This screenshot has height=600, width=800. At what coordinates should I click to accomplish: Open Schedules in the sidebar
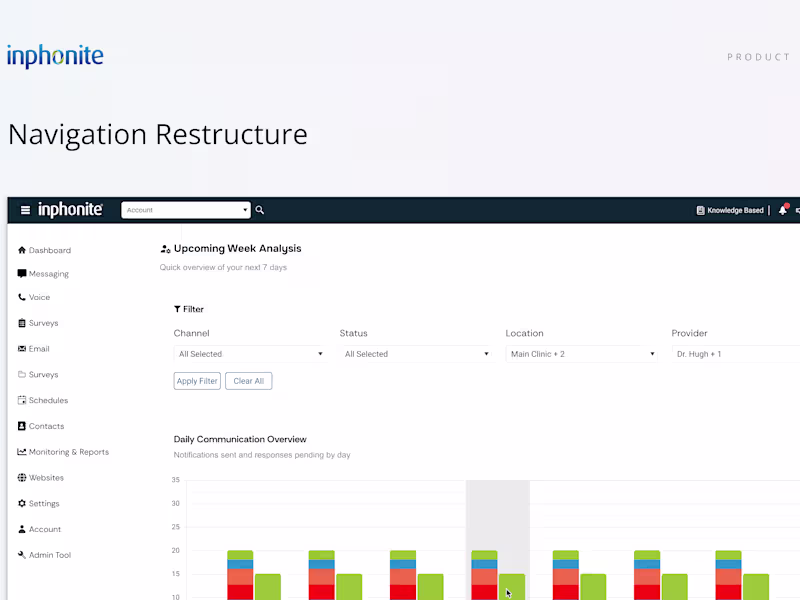click(43, 400)
